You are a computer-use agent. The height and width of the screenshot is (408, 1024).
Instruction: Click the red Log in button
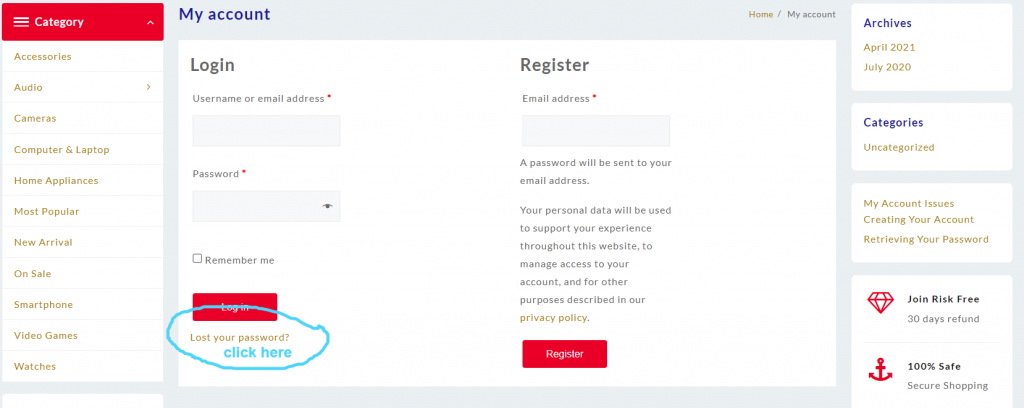coord(235,307)
